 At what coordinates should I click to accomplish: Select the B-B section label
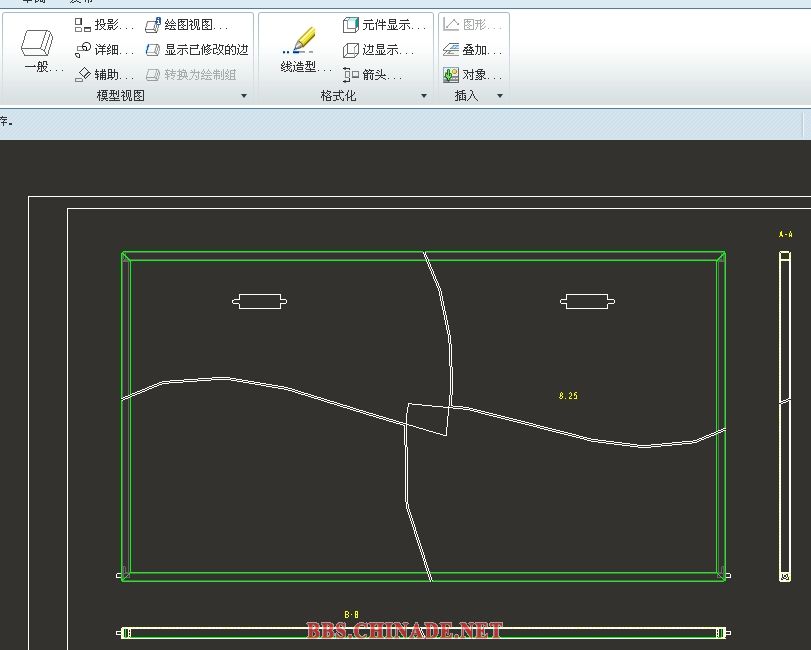click(351, 614)
